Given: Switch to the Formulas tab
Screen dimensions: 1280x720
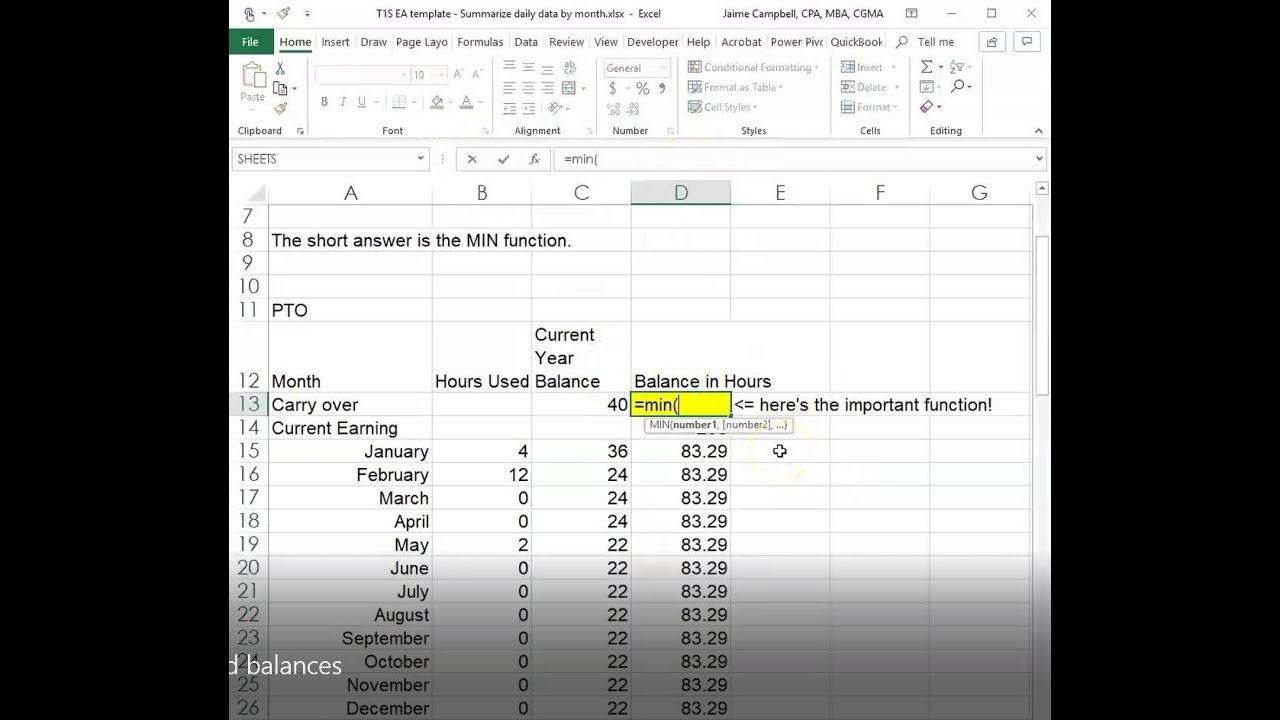Looking at the screenshot, I should (480, 42).
